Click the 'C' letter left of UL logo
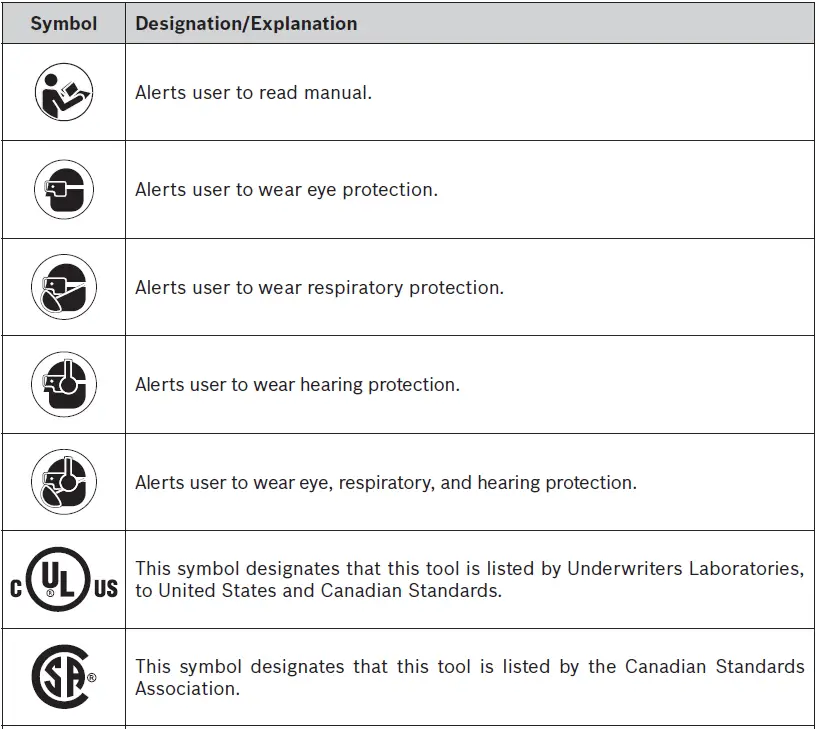818x729 pixels. click(16, 589)
